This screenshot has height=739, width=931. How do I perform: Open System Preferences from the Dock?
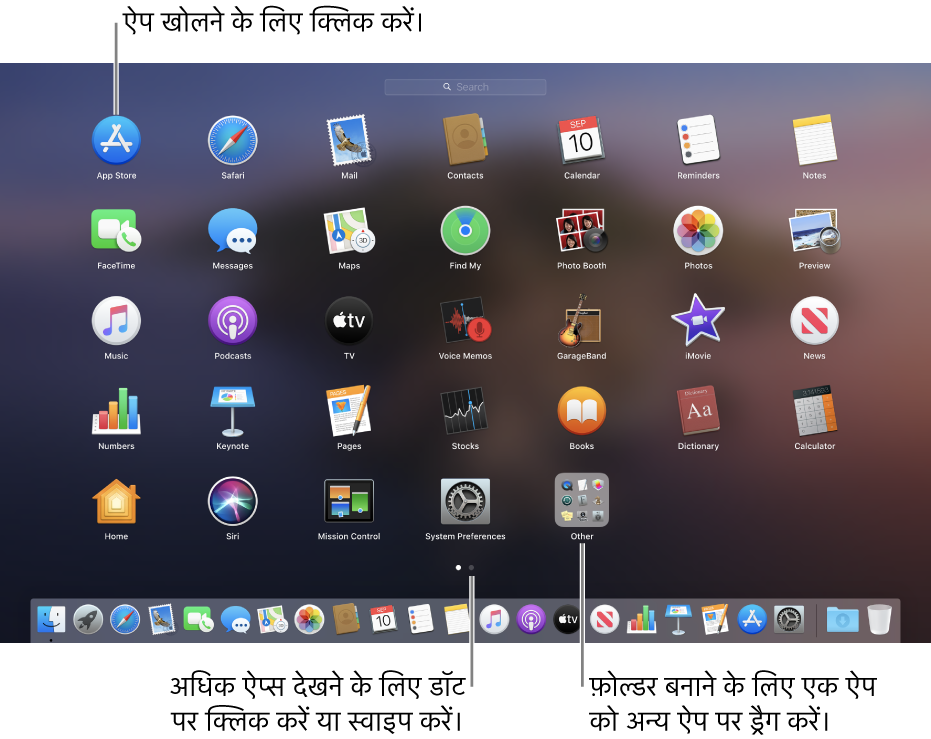789,620
